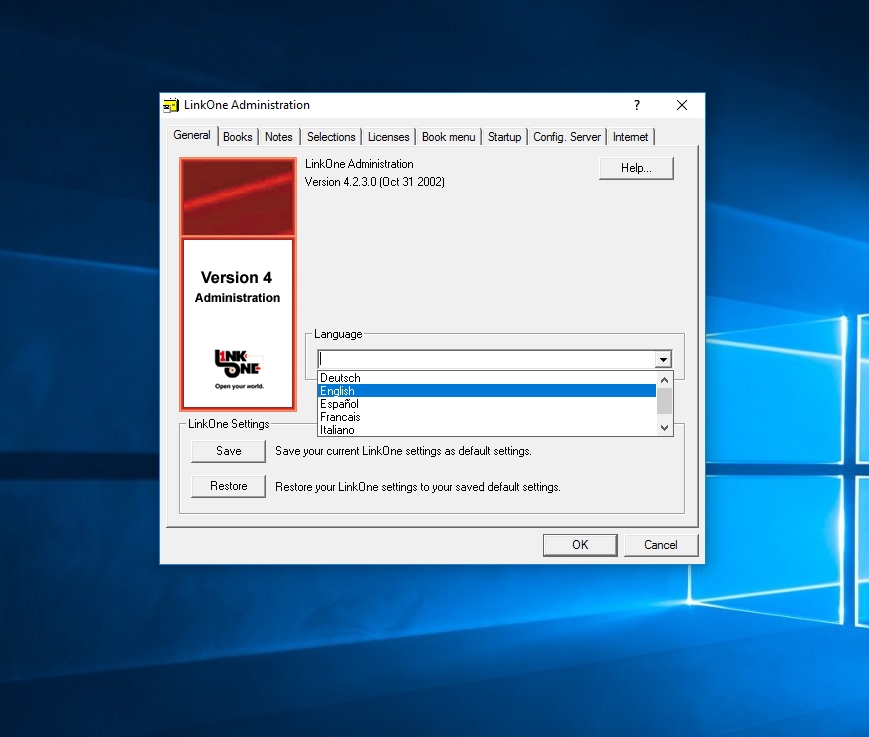
Task: Choose Italiano from the language list
Action: [x=487, y=429]
